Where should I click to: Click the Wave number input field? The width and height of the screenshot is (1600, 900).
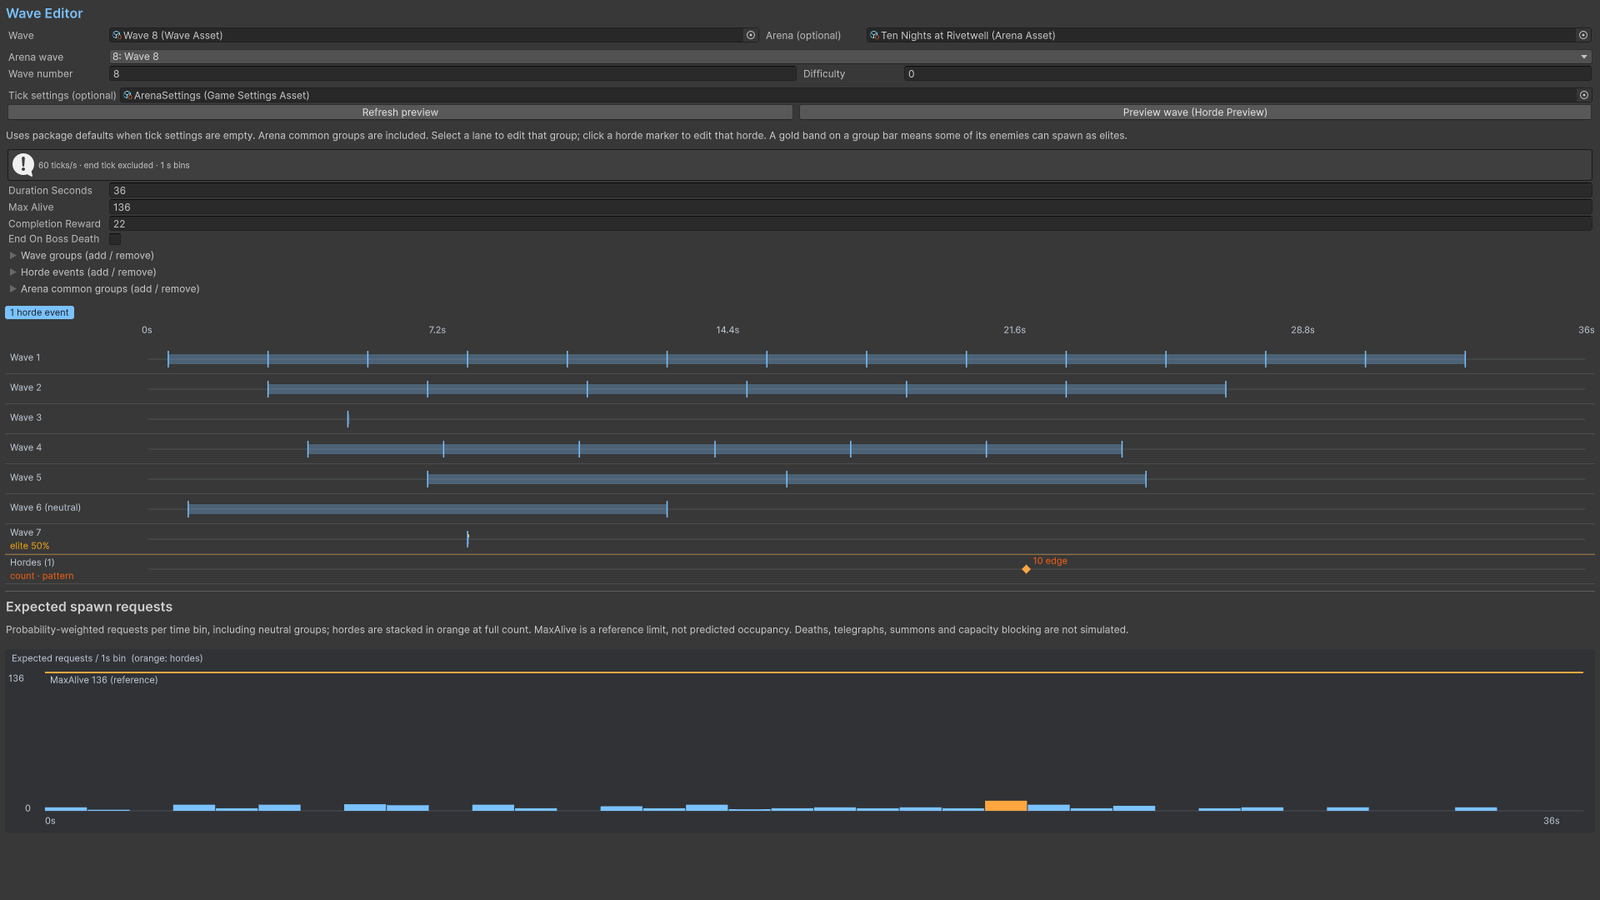click(x=452, y=74)
